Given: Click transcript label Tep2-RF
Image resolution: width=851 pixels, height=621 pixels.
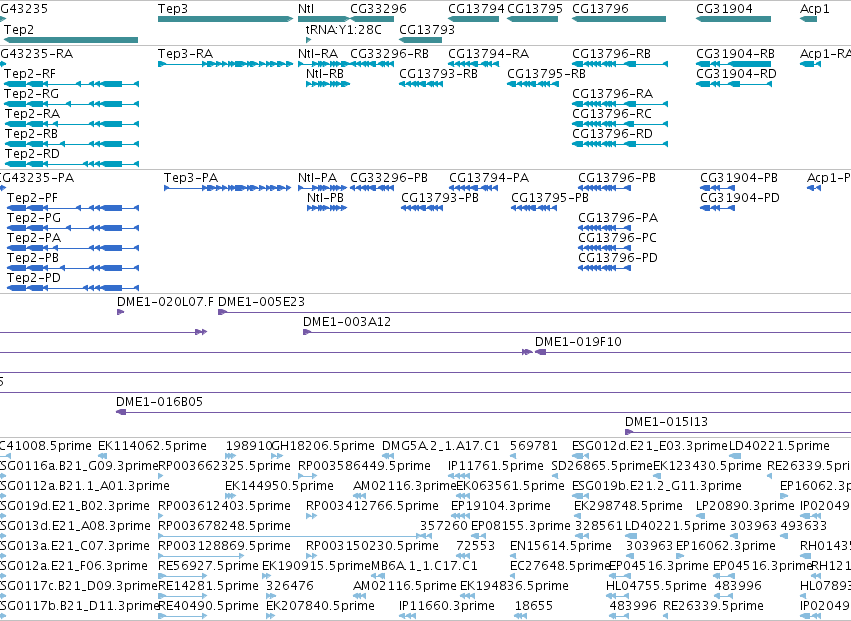Looking at the screenshot, I should [30, 74].
